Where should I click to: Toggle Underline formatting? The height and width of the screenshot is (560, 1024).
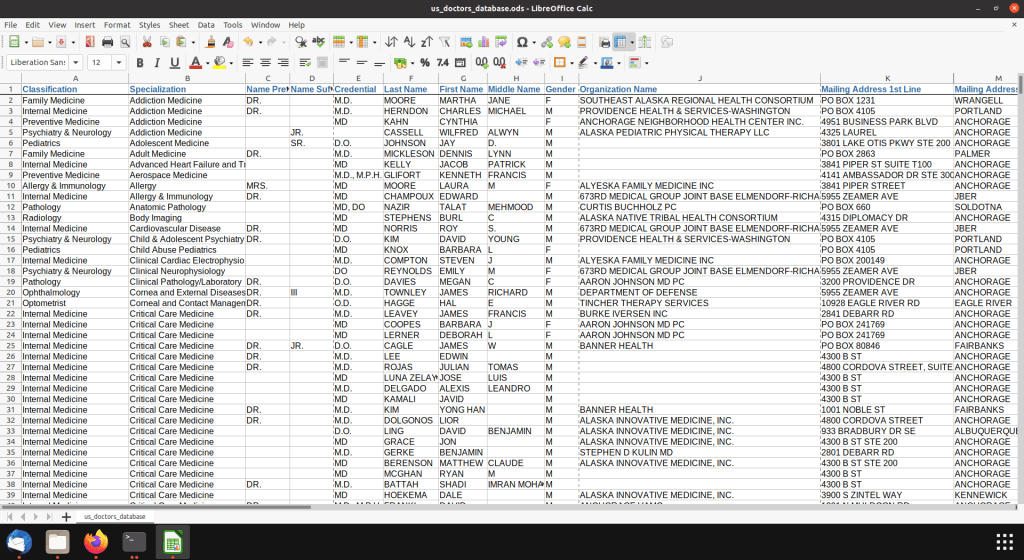[174, 62]
